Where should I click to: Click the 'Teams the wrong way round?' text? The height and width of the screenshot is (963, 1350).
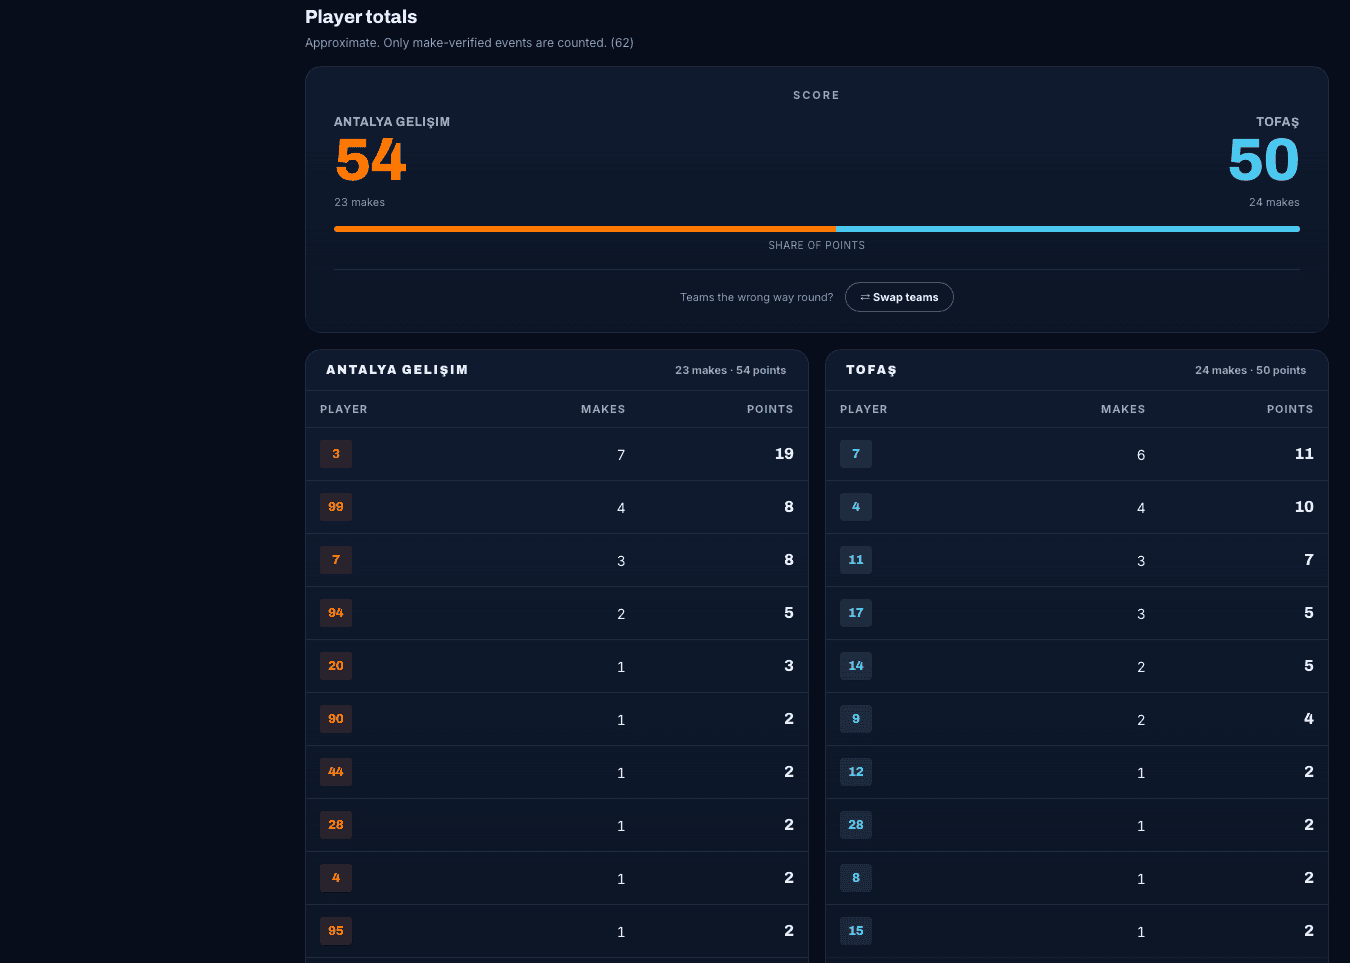pyautogui.click(x=757, y=297)
